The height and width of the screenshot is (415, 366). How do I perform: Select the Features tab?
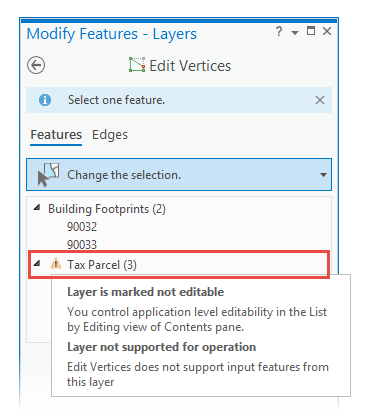[56, 135]
